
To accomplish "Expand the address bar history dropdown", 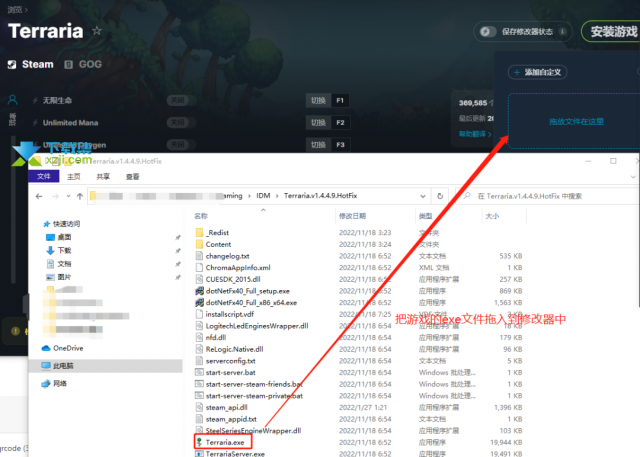I will click(423, 196).
